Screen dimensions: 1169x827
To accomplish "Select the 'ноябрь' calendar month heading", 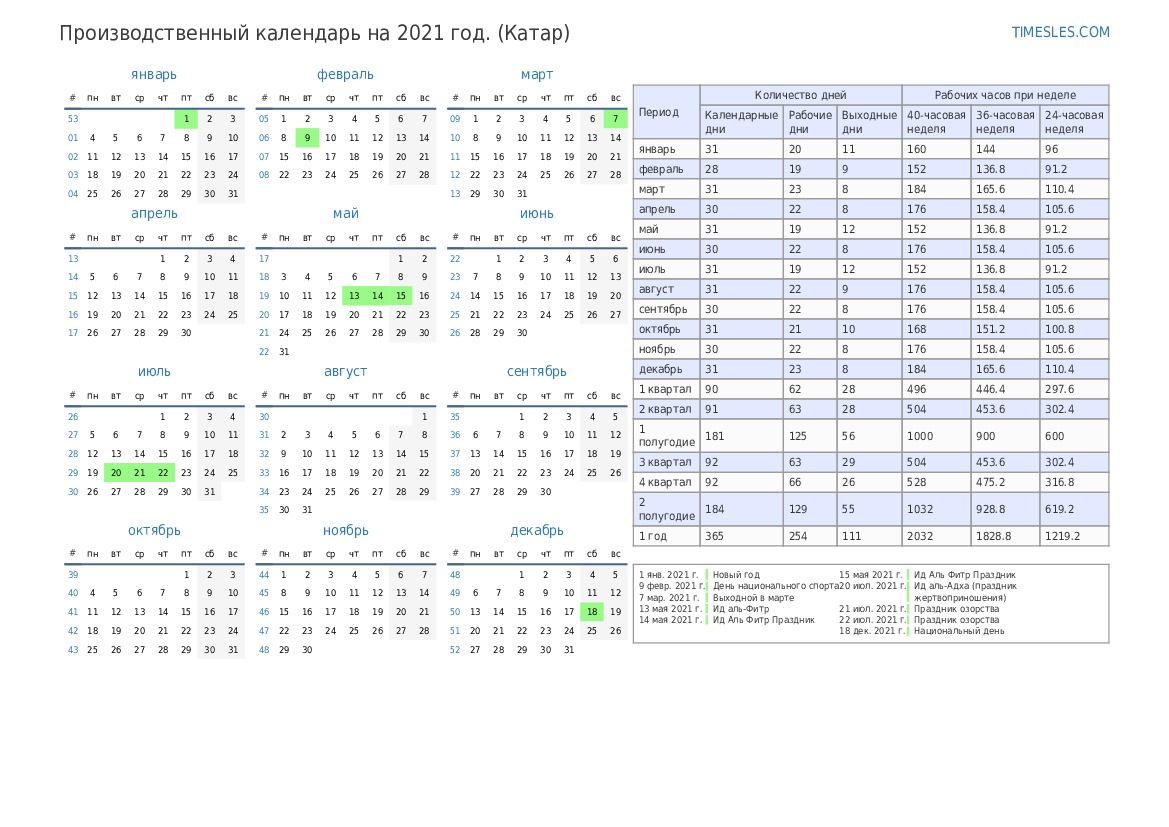I will tap(346, 530).
